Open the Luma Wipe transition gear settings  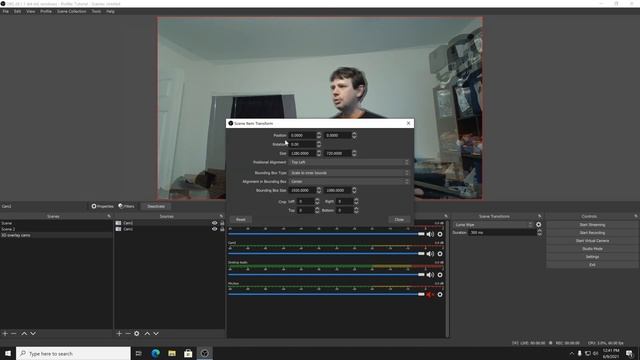538,224
